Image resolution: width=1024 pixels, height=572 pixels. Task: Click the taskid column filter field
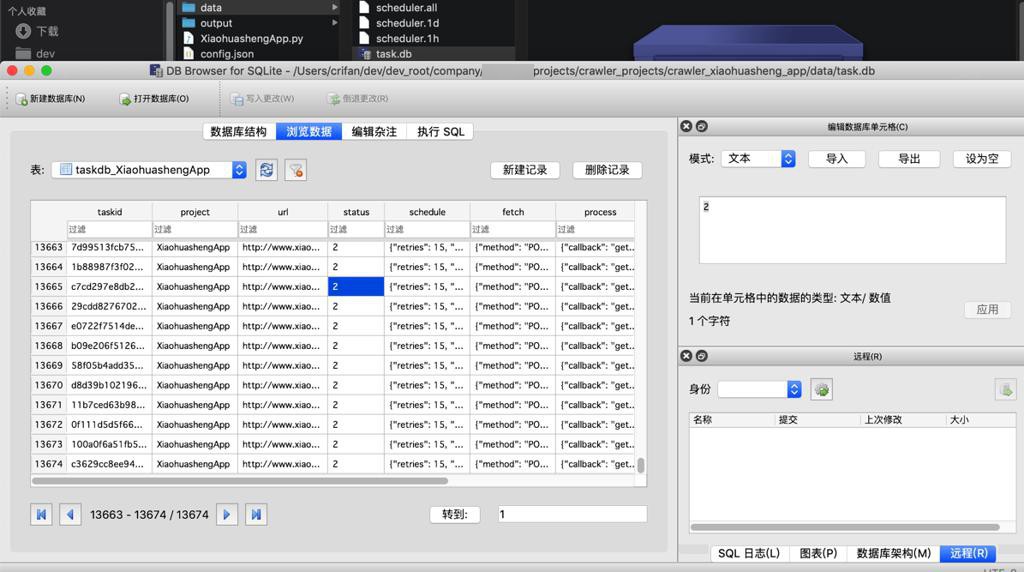109,229
